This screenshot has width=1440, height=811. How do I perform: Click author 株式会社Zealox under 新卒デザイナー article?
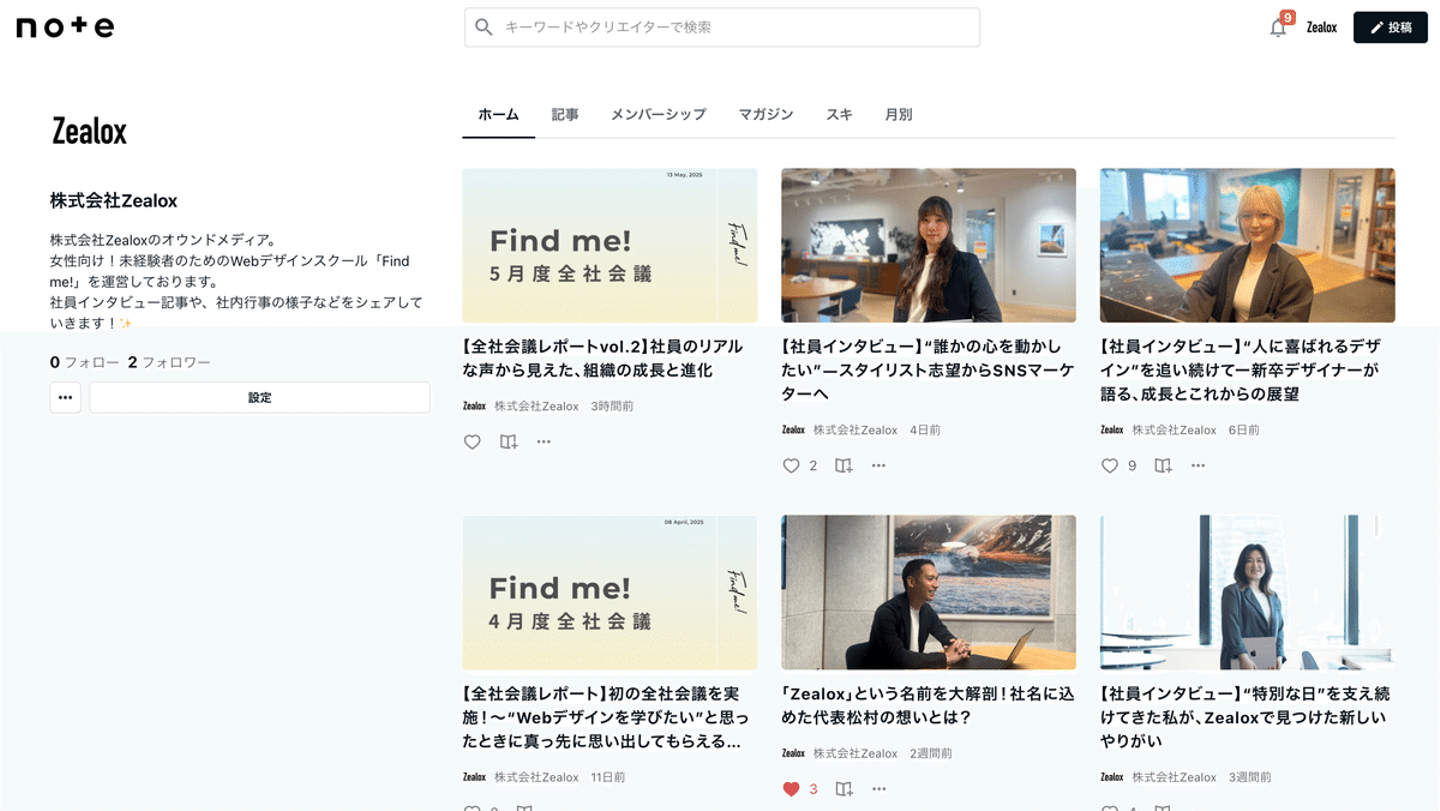[1174, 430]
